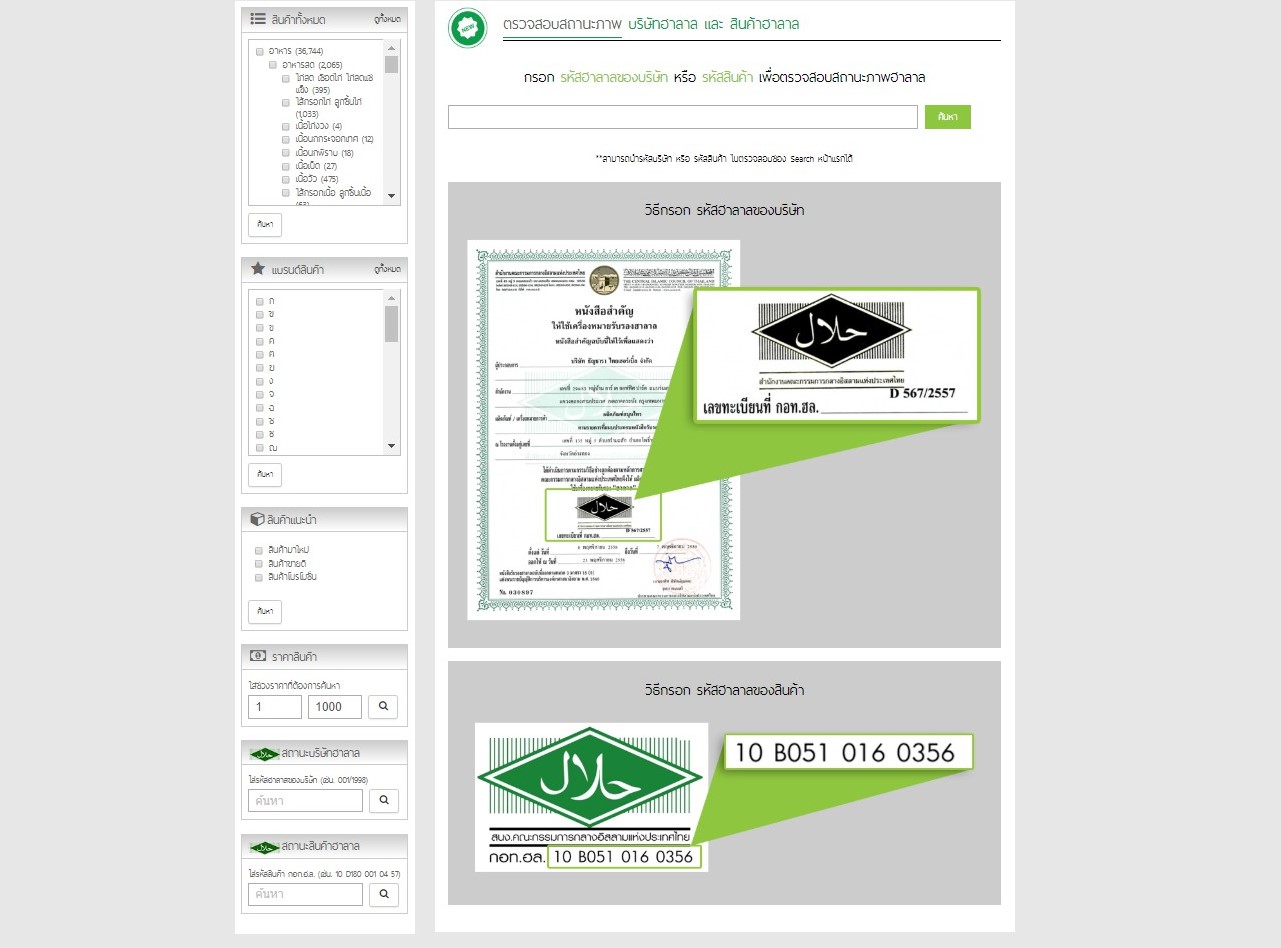Viewport: 1281px width, 948px height.
Task: Click the product halal code search field
Action: tap(306, 895)
